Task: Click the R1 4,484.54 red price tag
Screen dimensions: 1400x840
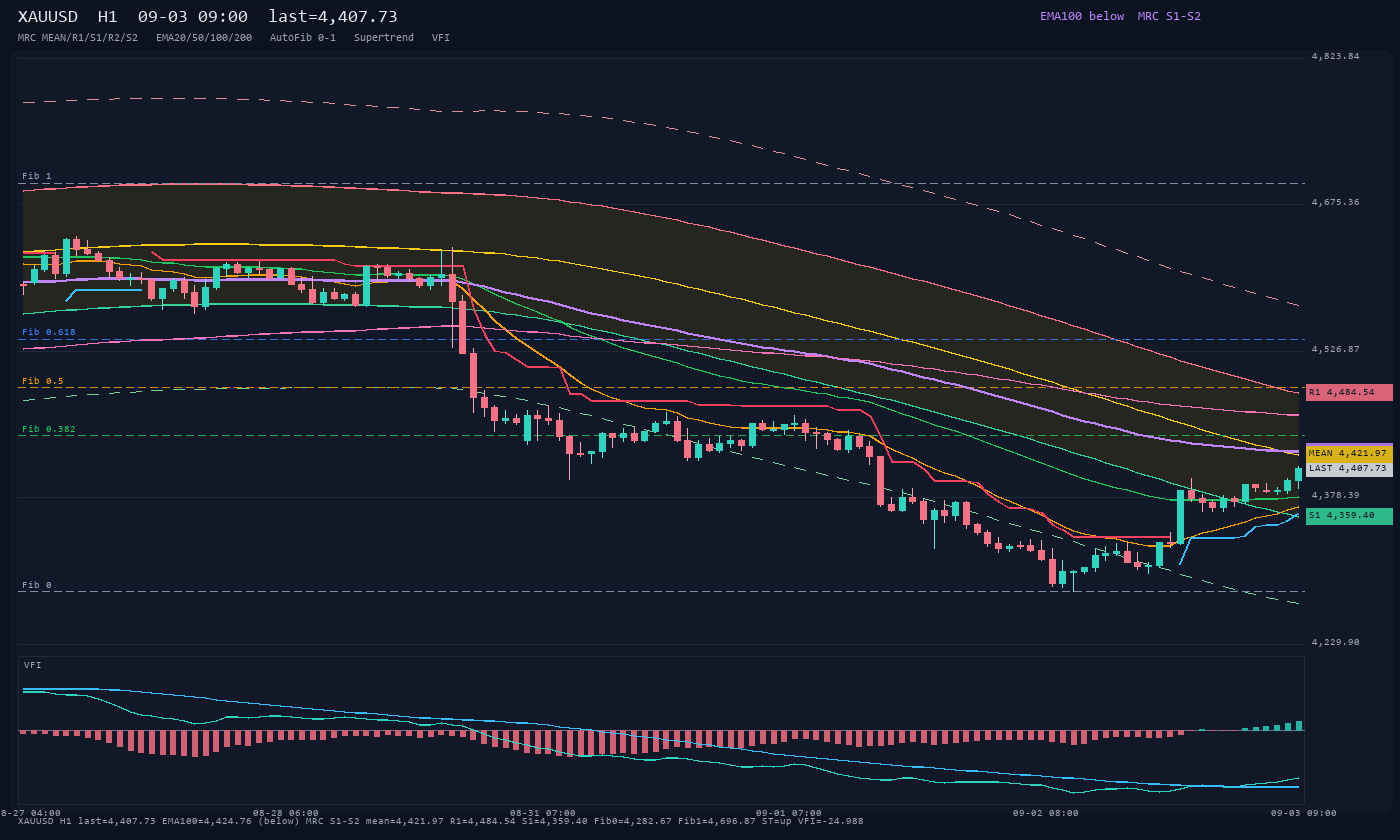Action: tap(1349, 392)
